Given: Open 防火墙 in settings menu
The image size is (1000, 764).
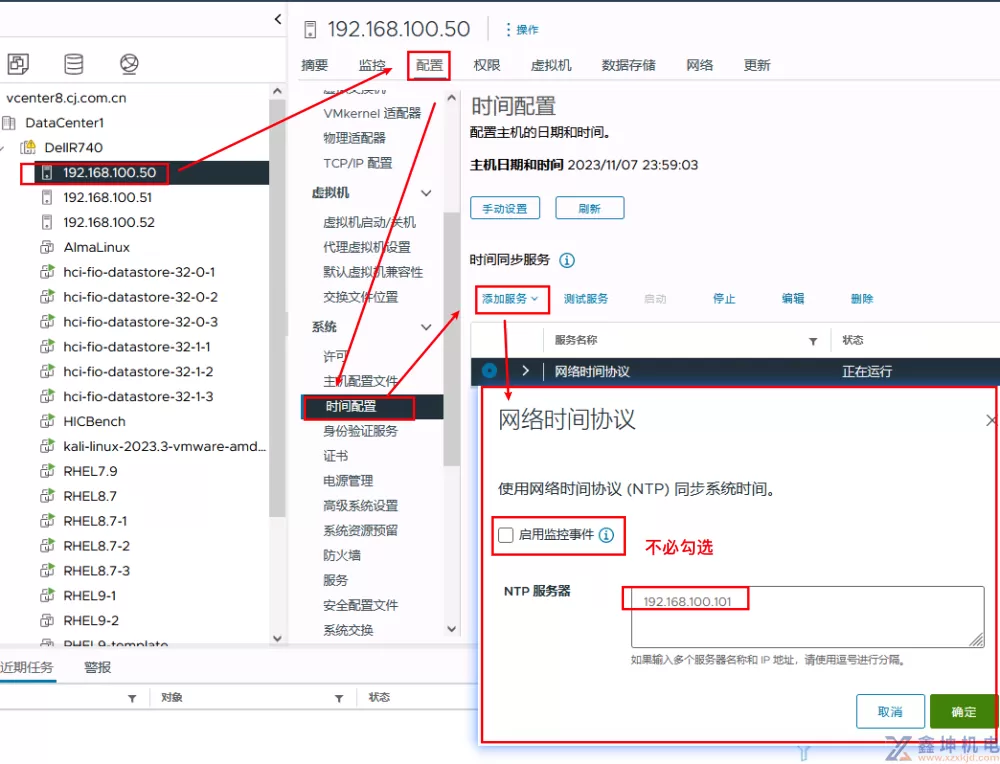Looking at the screenshot, I should click(x=342, y=556).
